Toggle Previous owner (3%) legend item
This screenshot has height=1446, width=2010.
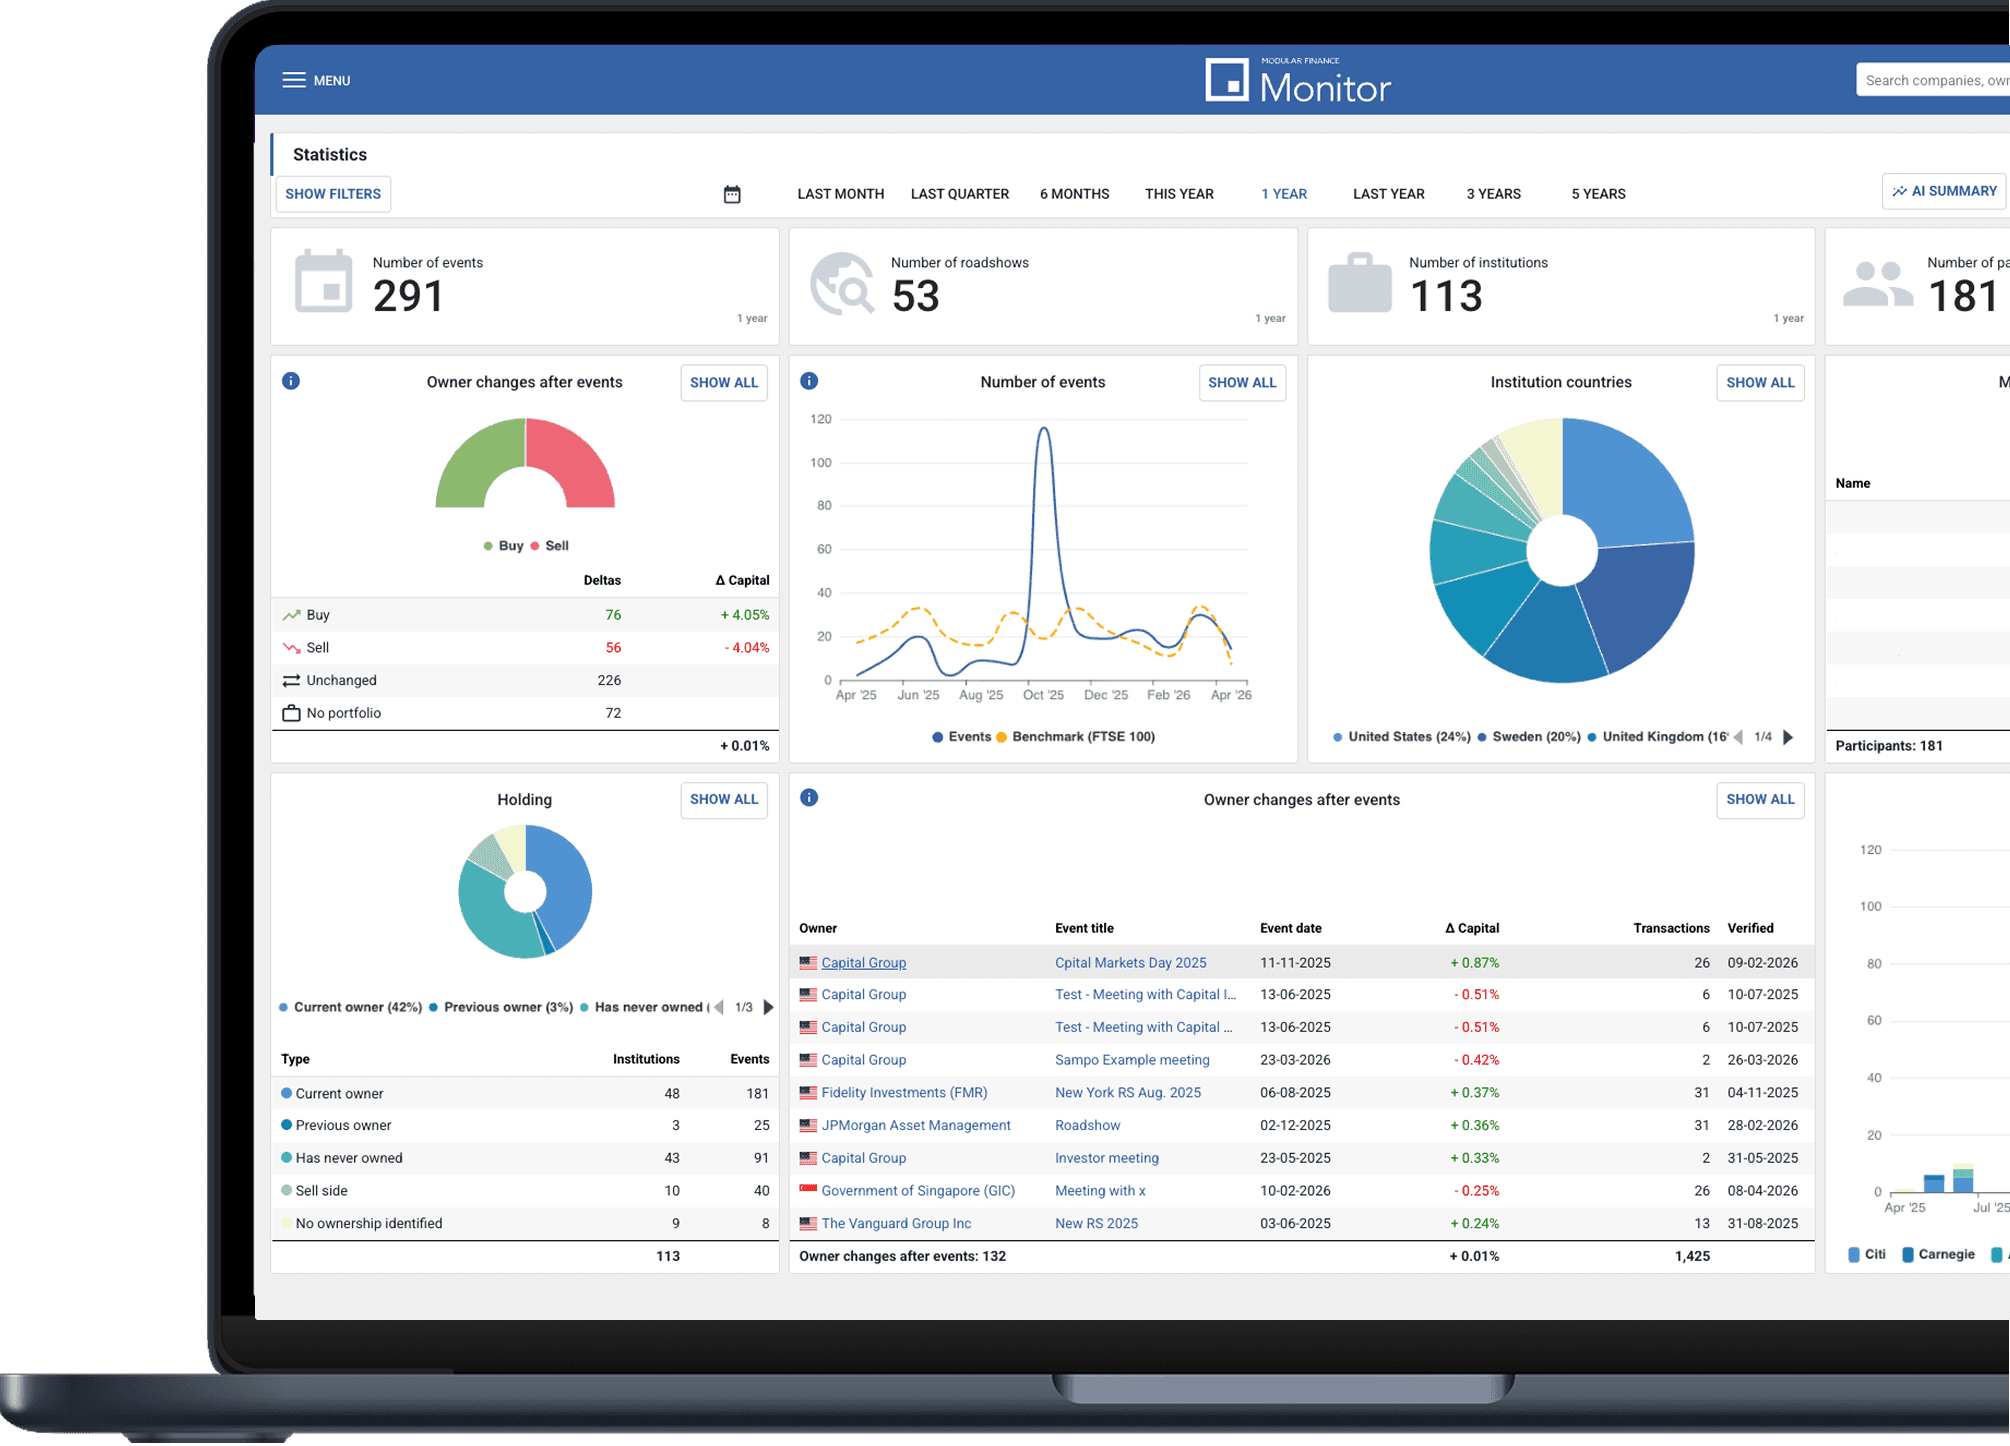click(501, 1007)
